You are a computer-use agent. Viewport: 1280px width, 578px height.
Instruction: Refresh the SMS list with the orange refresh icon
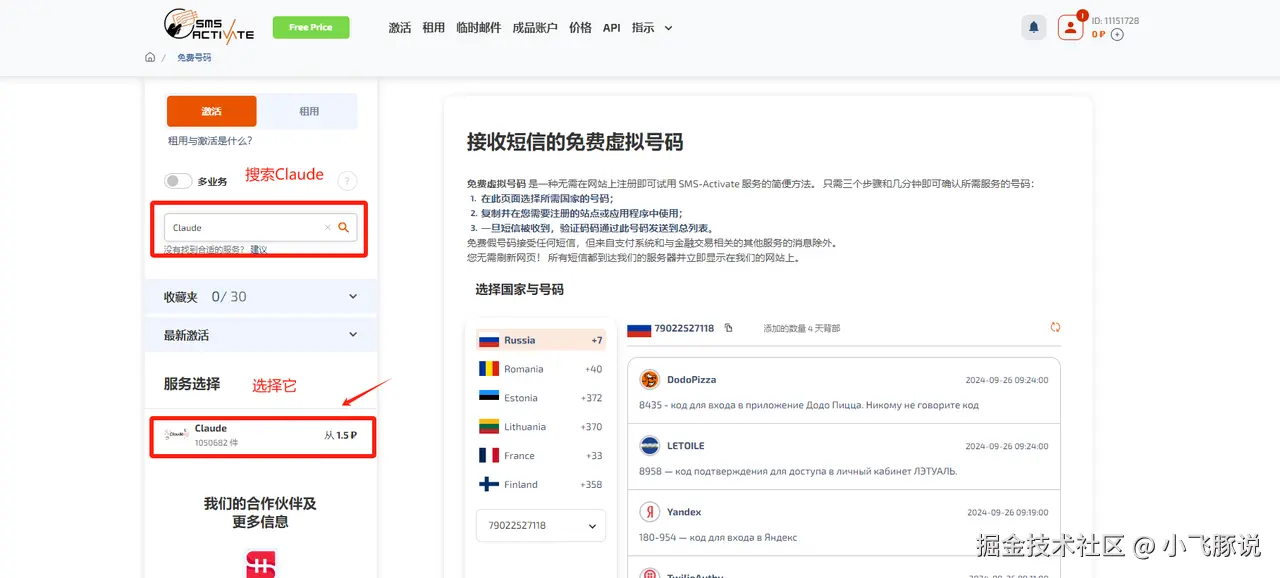[x=1055, y=327]
